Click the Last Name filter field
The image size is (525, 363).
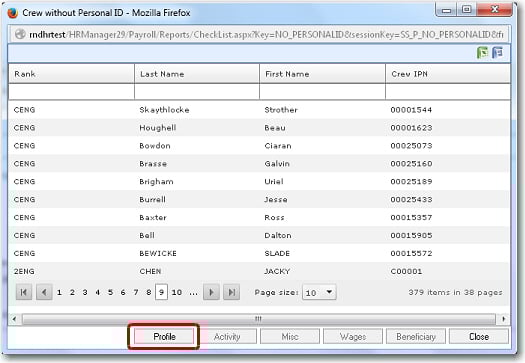(197, 91)
